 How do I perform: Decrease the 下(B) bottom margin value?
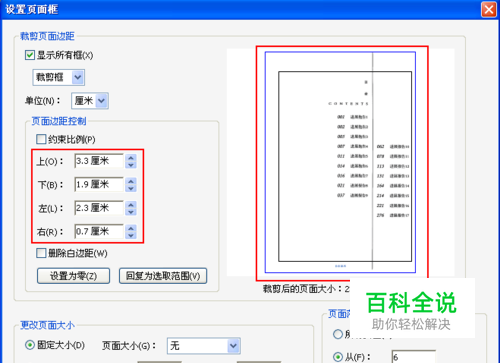(131, 188)
